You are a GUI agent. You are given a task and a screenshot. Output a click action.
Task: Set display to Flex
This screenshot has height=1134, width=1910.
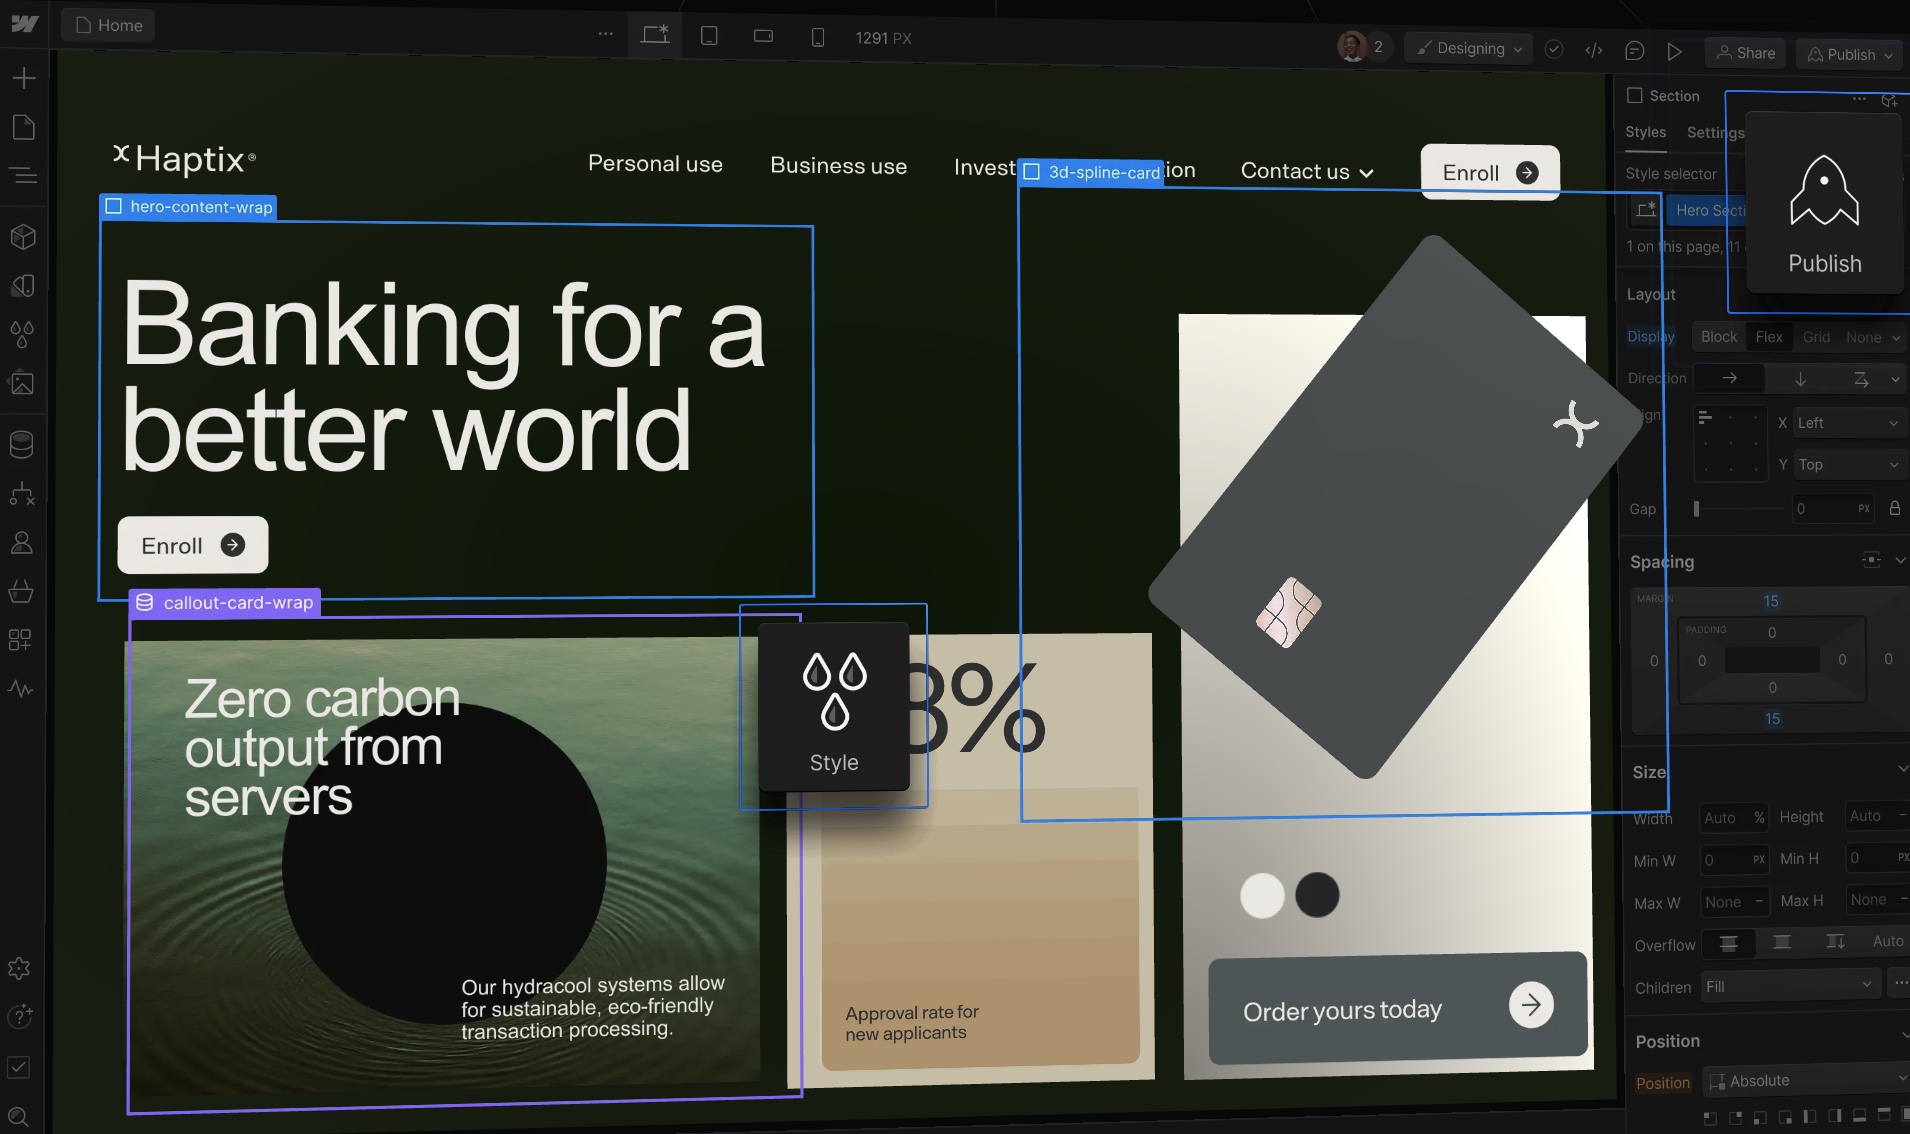(x=1768, y=337)
